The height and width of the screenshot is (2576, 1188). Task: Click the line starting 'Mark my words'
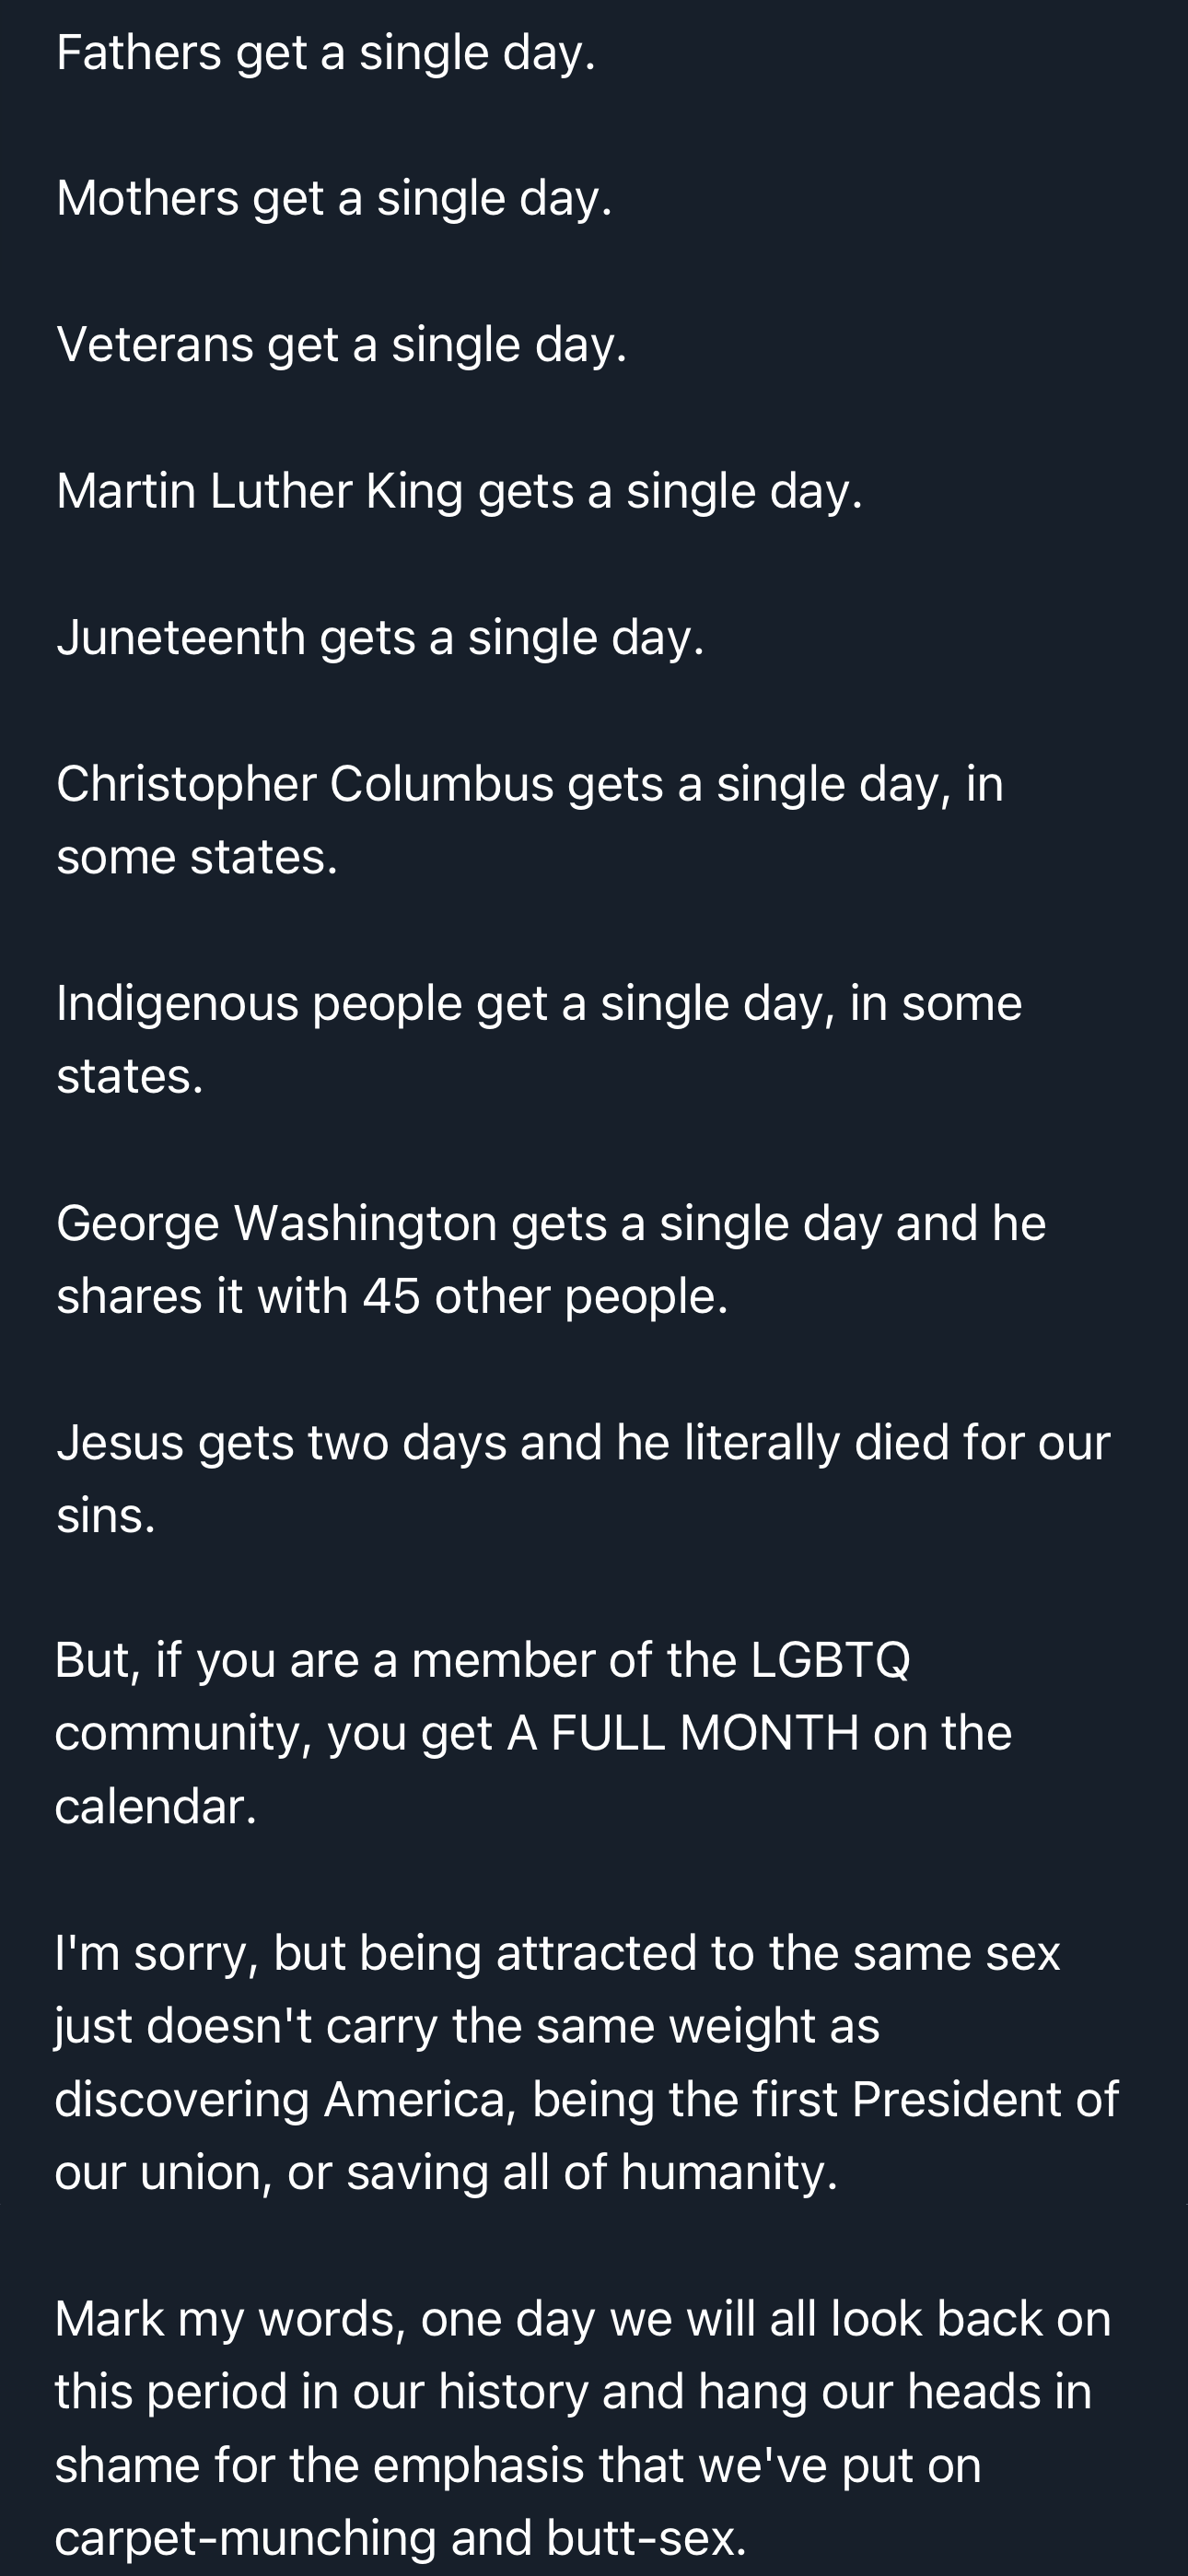[583, 2319]
